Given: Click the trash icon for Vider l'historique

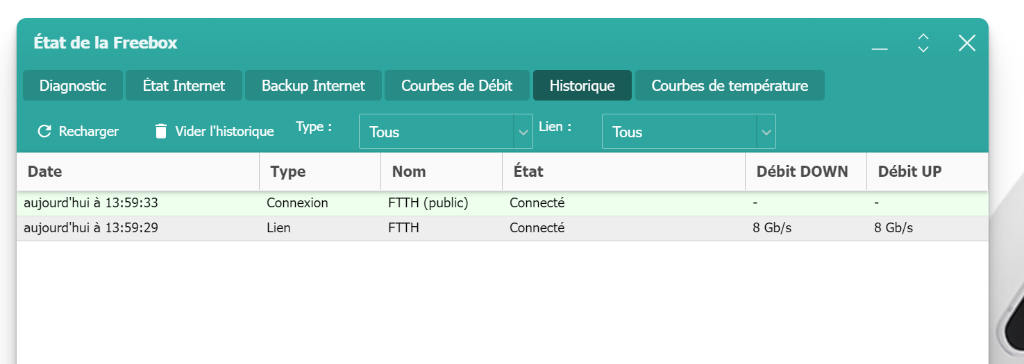Looking at the screenshot, I should [161, 131].
